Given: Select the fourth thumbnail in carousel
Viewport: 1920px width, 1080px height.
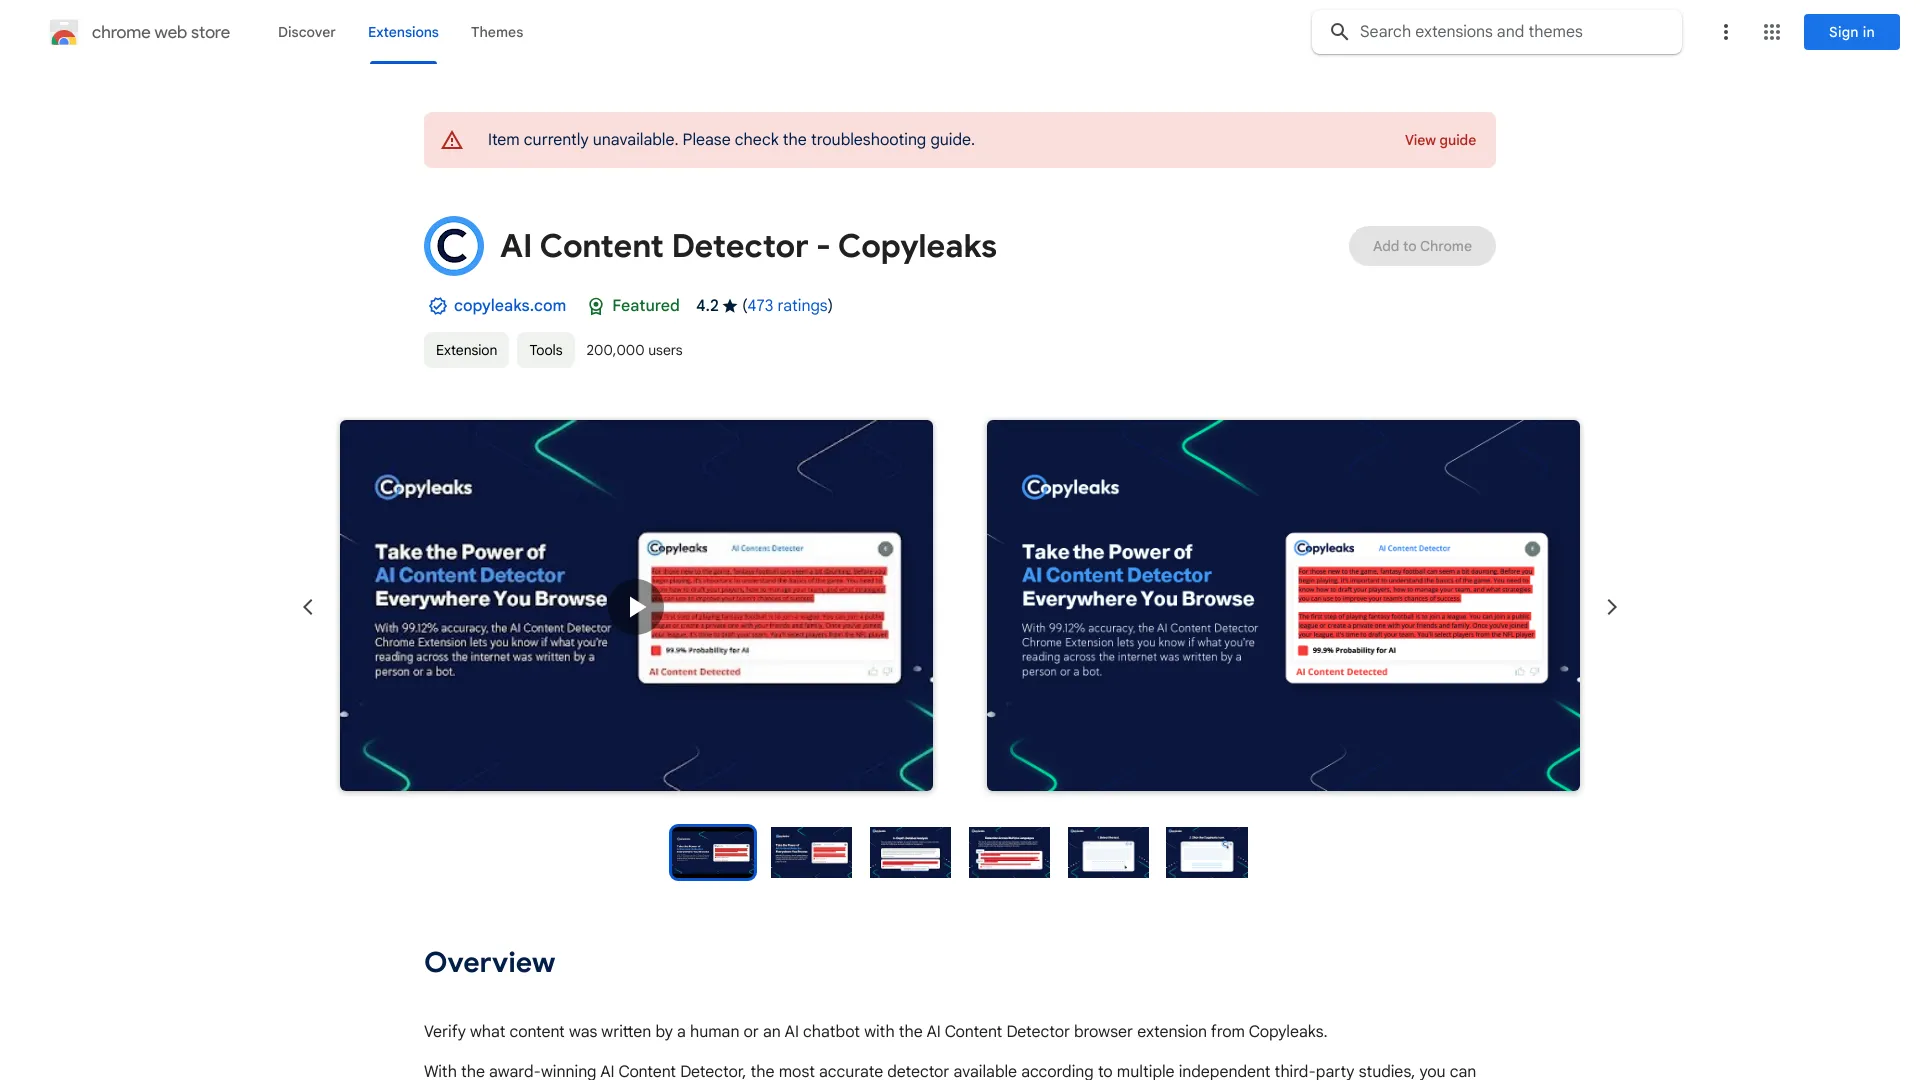Looking at the screenshot, I should [x=1007, y=852].
